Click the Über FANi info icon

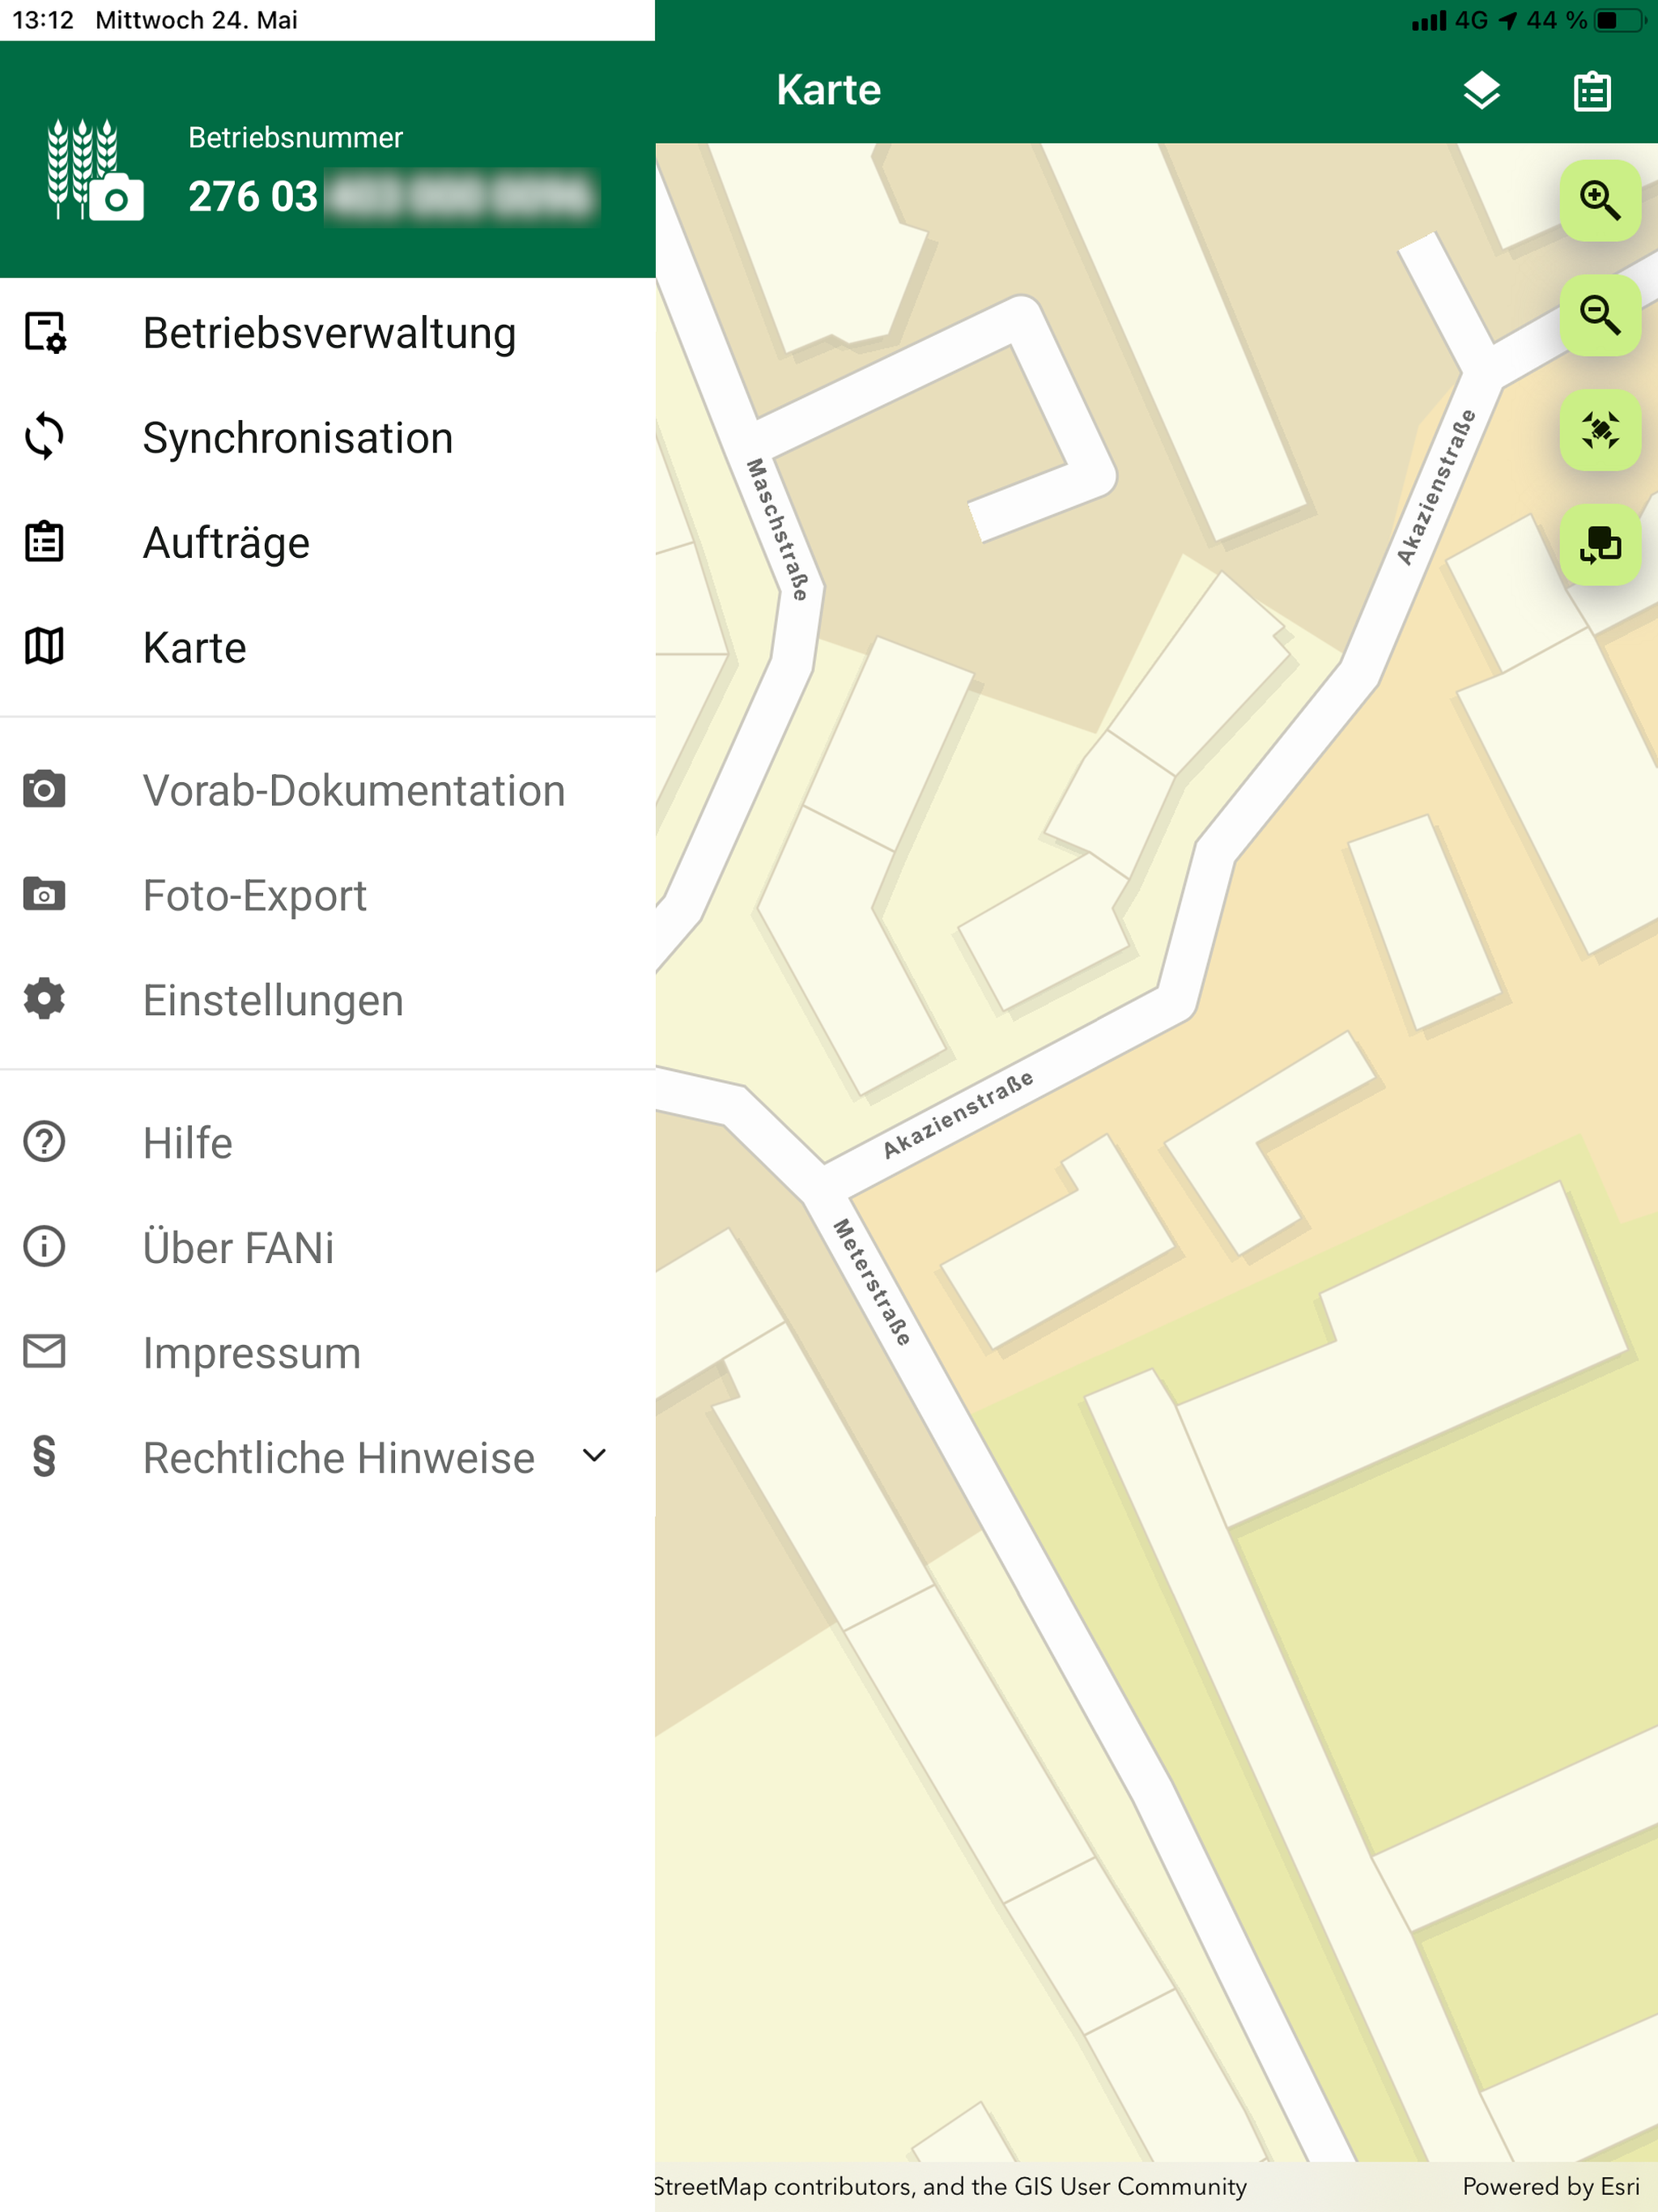pos(45,1247)
